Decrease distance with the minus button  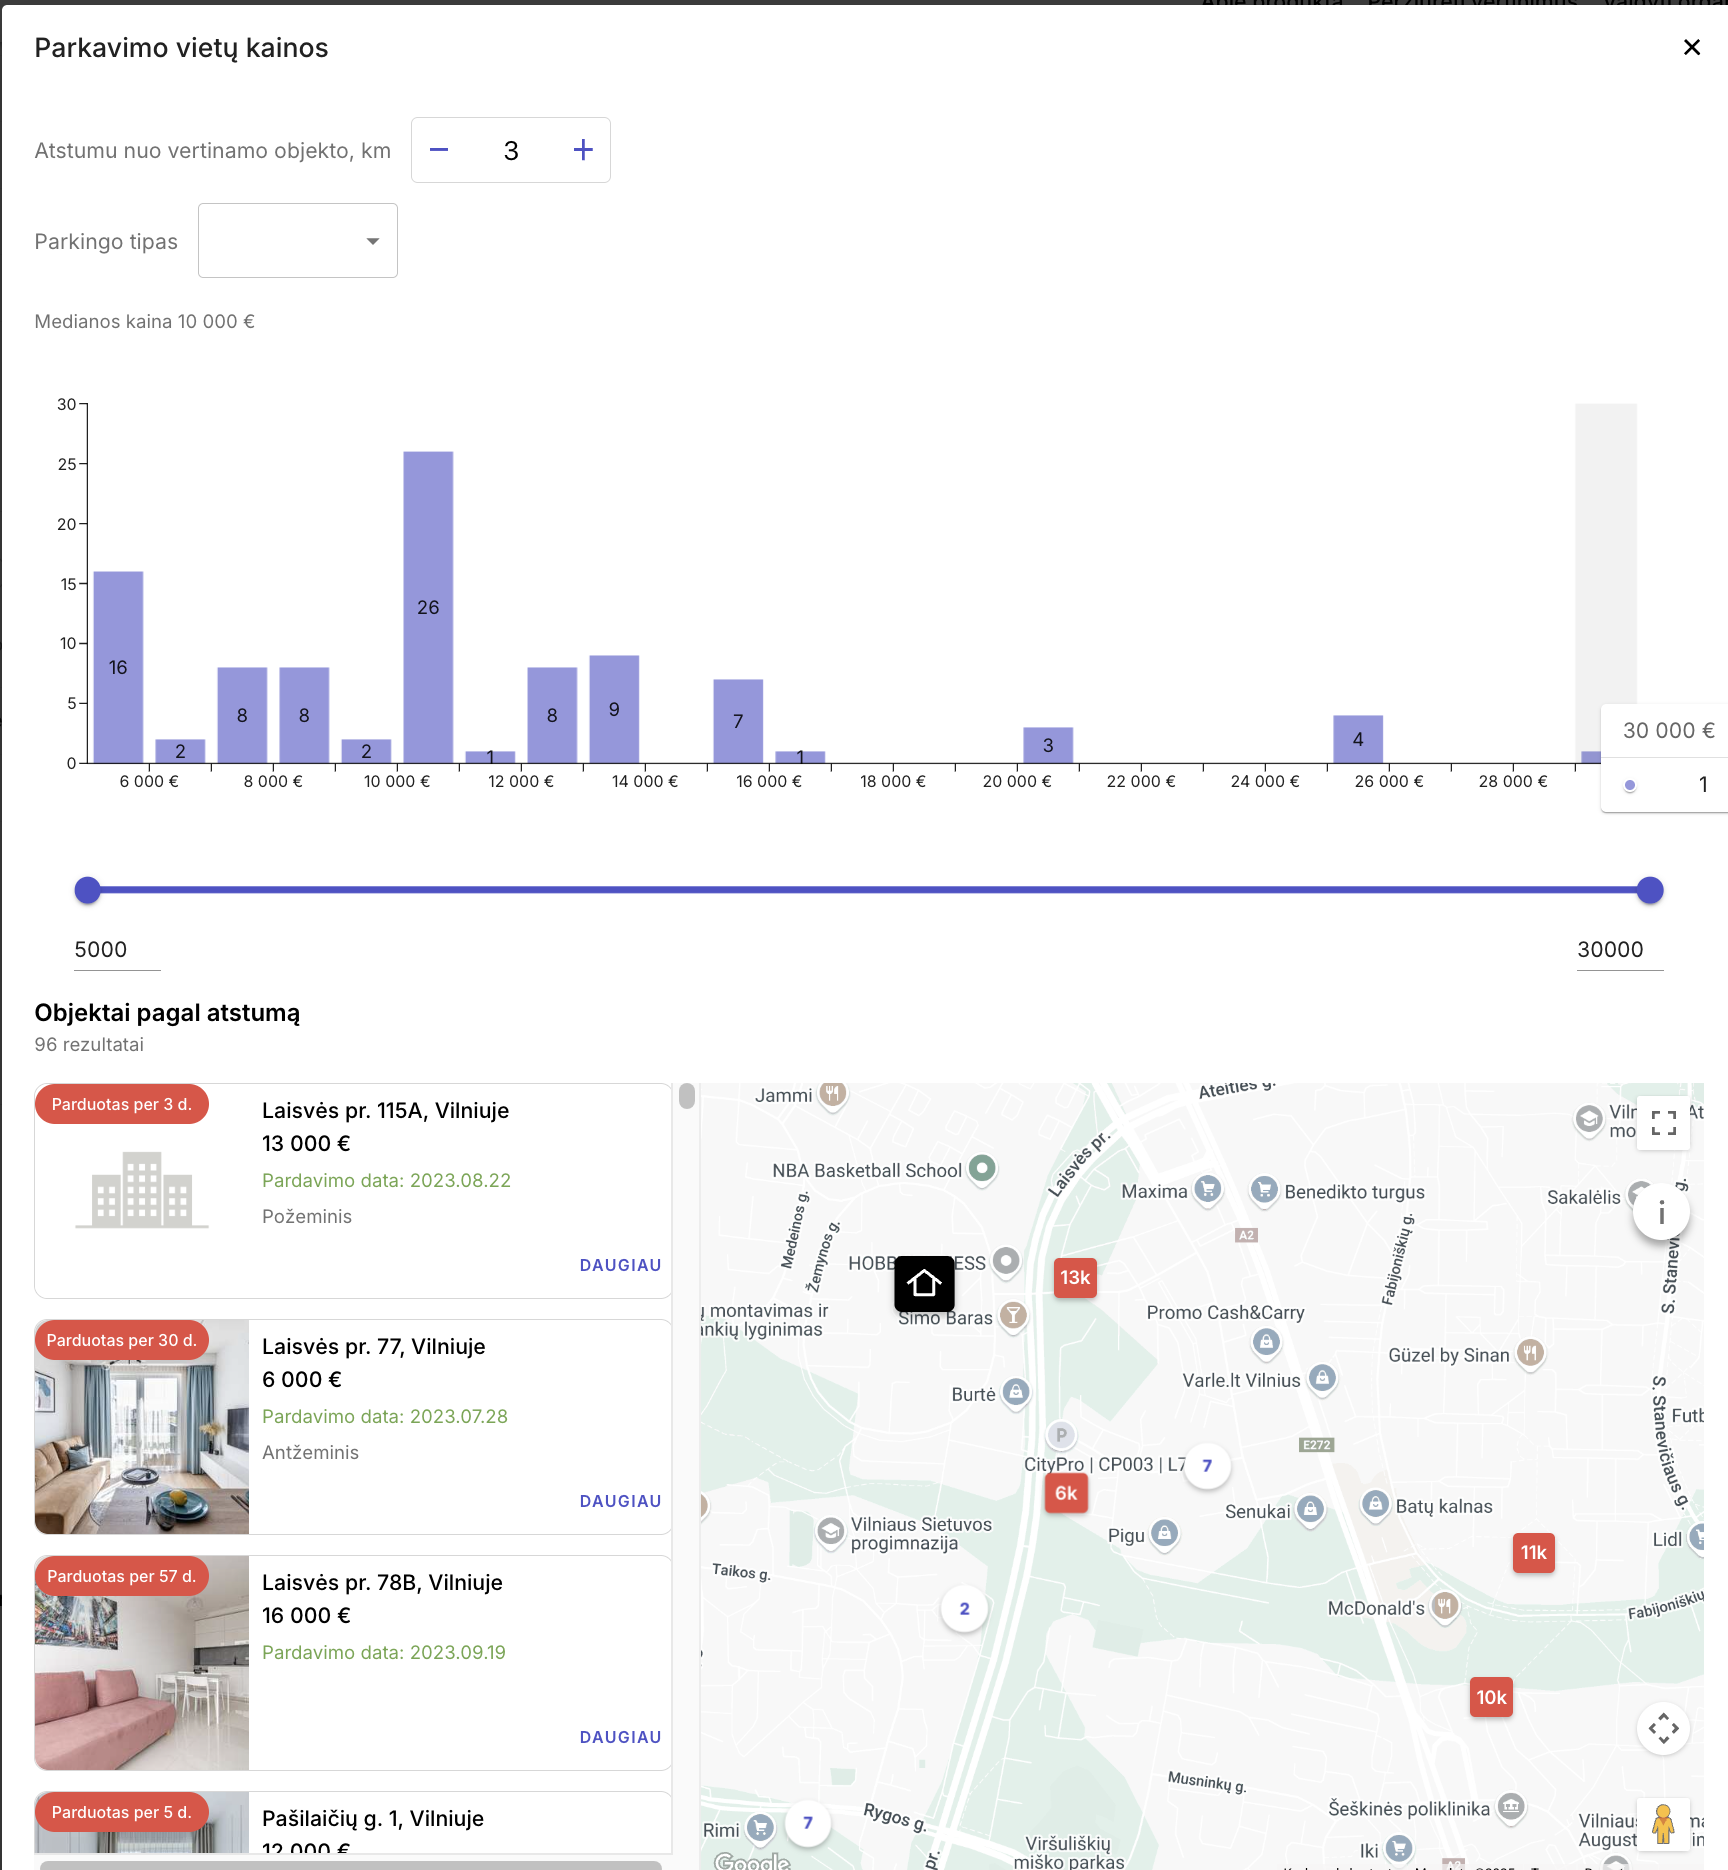pyautogui.click(x=439, y=150)
